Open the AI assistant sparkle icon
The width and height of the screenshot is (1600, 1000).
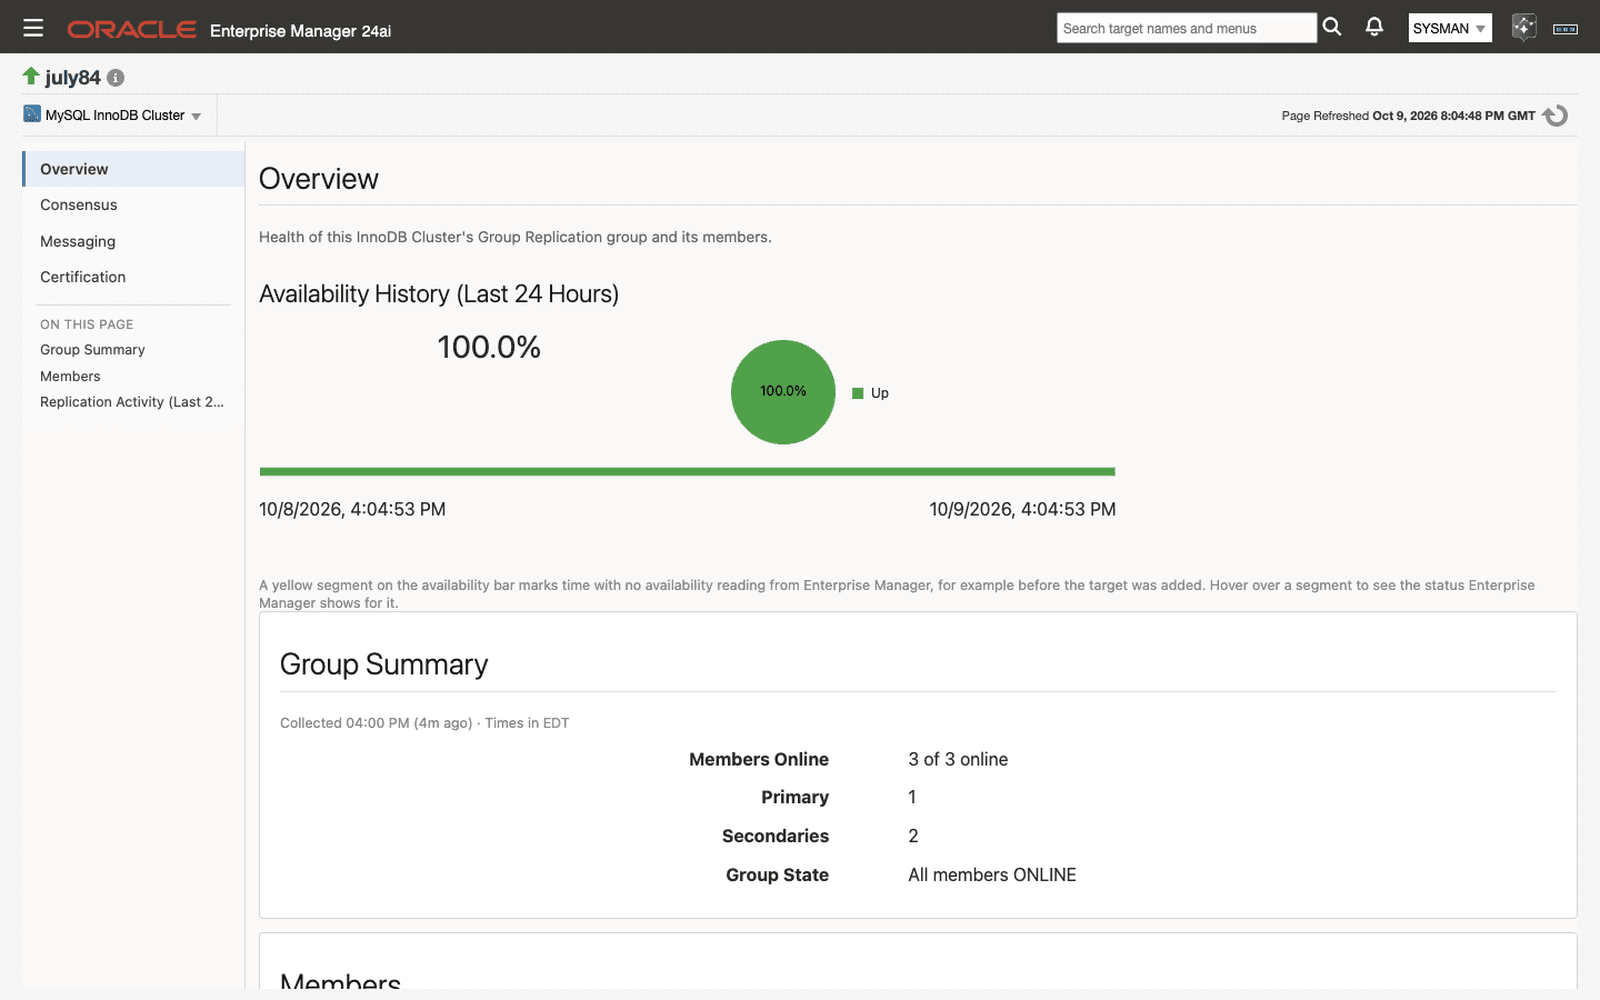1523,27
